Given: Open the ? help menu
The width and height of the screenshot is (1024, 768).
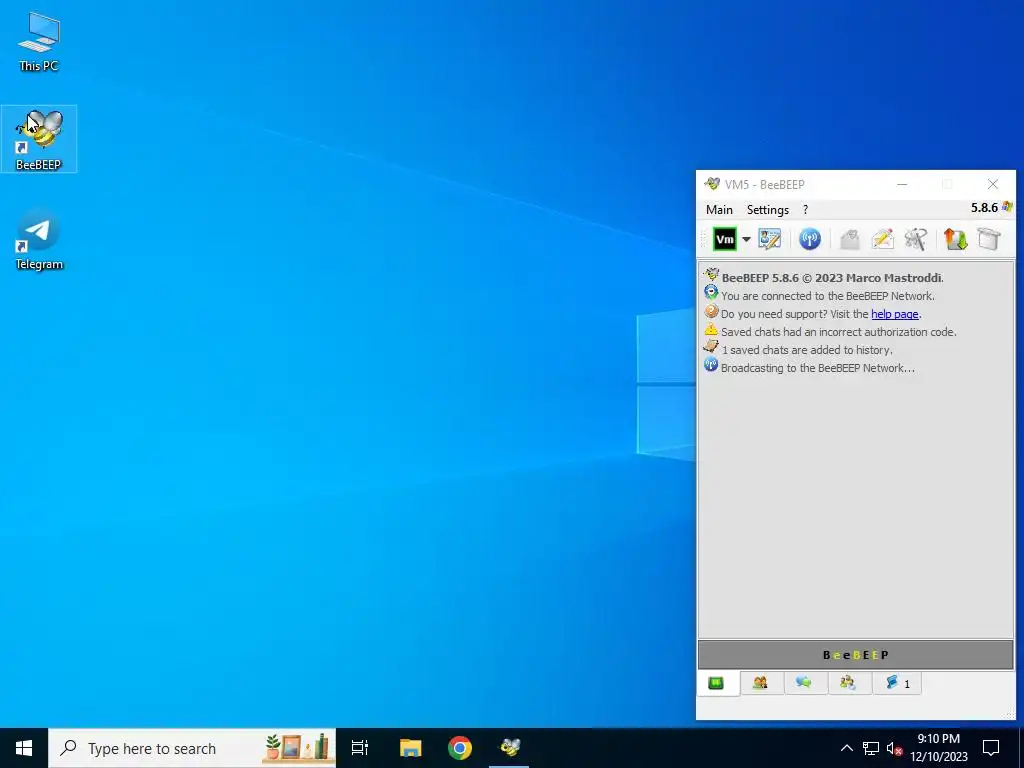Looking at the screenshot, I should 805,210.
